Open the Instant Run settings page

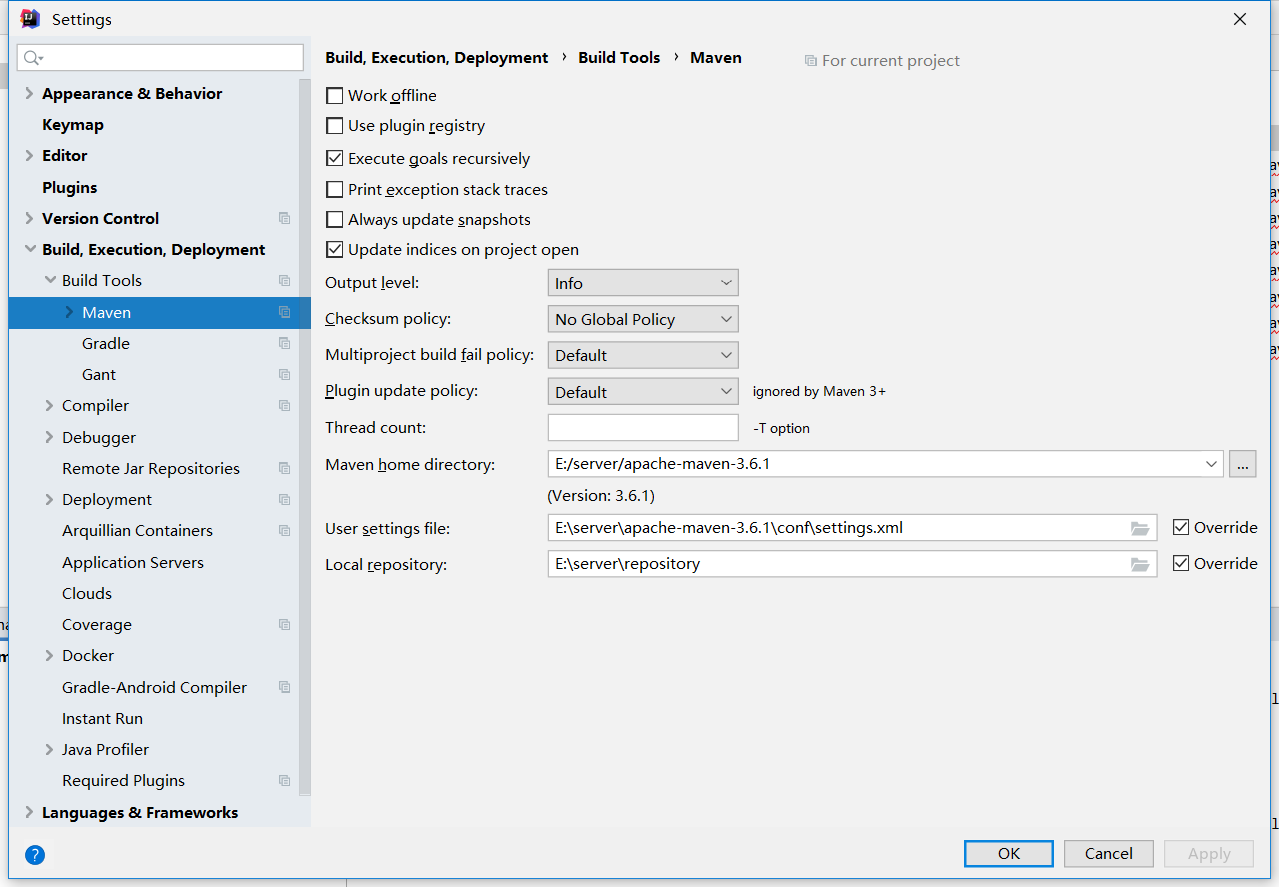click(102, 718)
